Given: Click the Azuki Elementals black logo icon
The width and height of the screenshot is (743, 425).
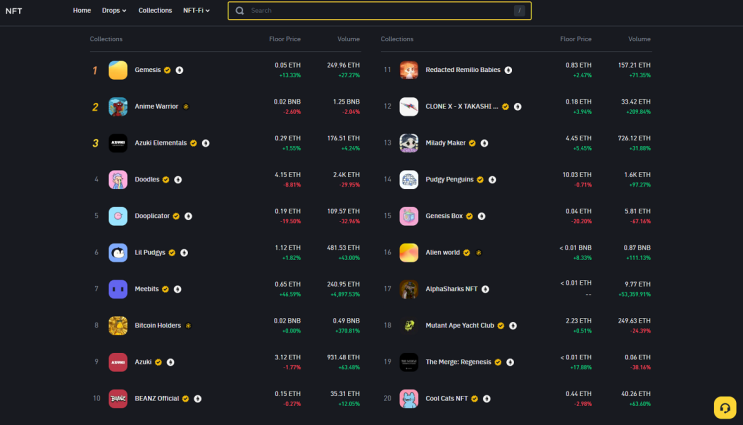Looking at the screenshot, I should (x=118, y=143).
